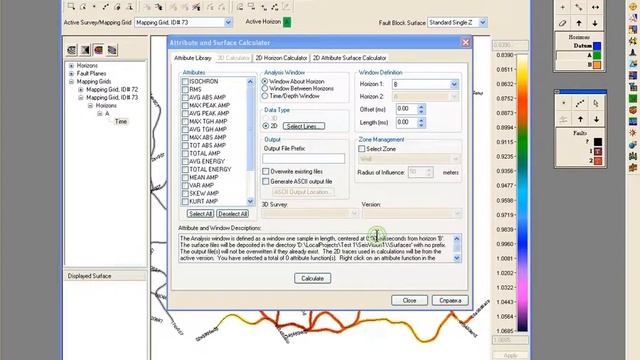This screenshot has width=640, height=360.
Task: Click the green square icon in right sidebar
Action: (633, 98)
